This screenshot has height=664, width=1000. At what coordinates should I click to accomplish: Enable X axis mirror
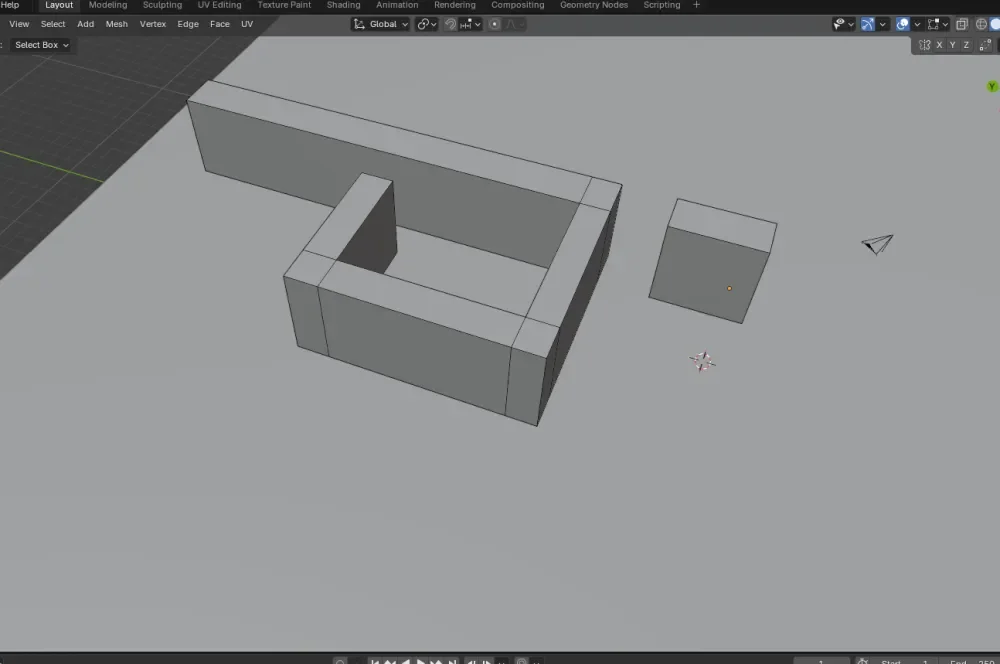click(939, 45)
